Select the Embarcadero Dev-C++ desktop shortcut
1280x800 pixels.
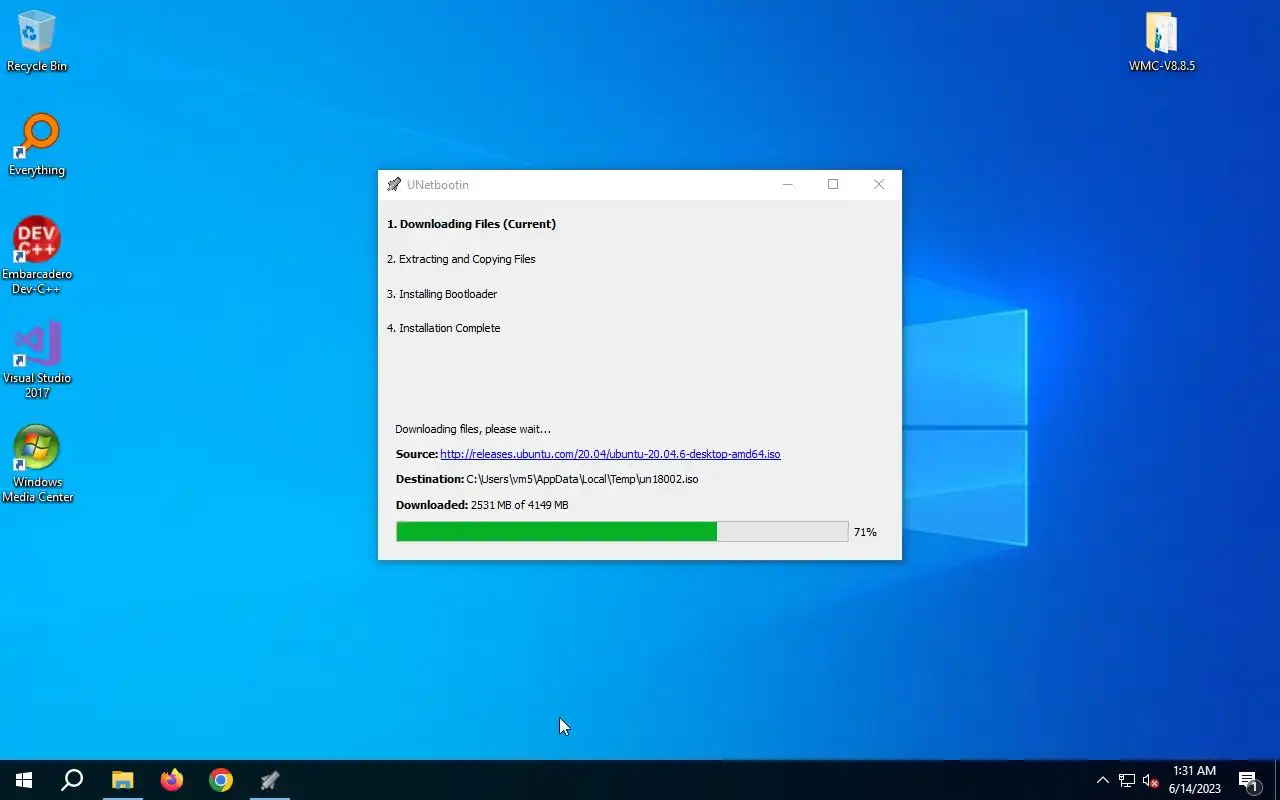coord(37,256)
